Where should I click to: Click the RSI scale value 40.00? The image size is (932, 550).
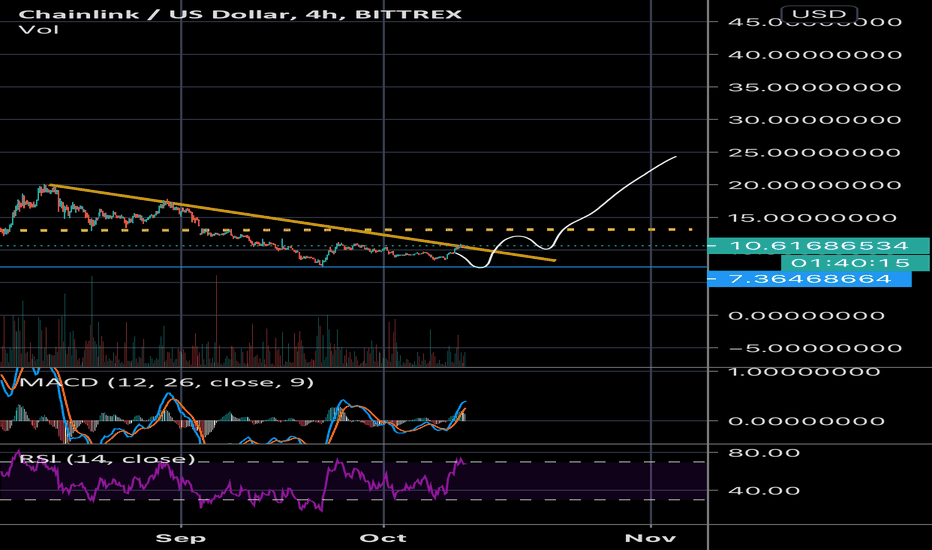pos(764,491)
